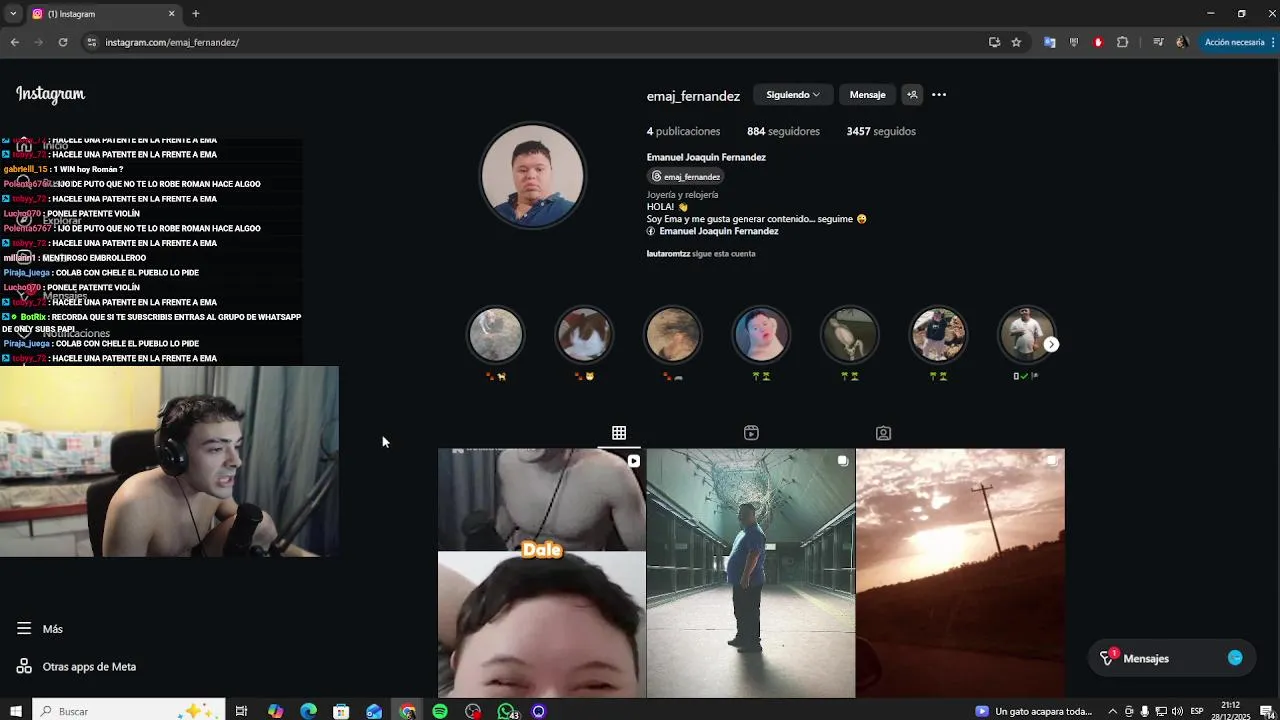Open the profile picture of emaj_fernandez
The width and height of the screenshot is (1280, 720).
click(x=532, y=176)
